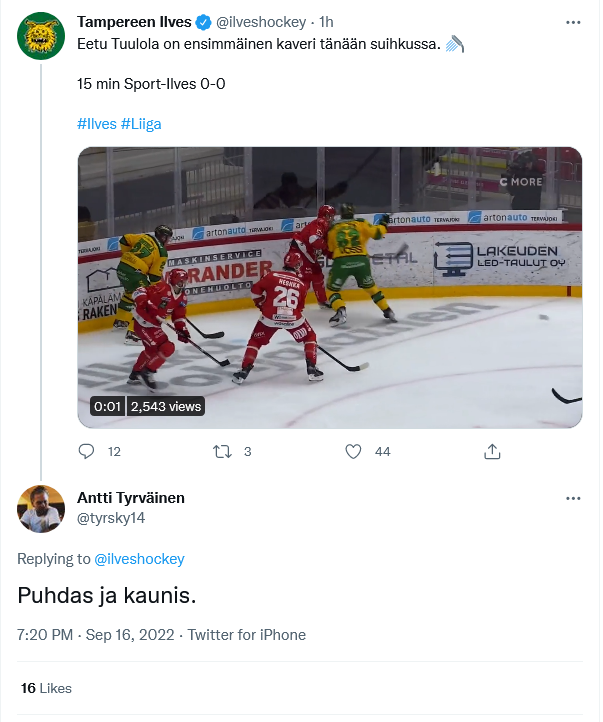603x722 pixels.
Task: Click the Antti Tyrväinen display name
Action: pyautogui.click(x=131, y=498)
